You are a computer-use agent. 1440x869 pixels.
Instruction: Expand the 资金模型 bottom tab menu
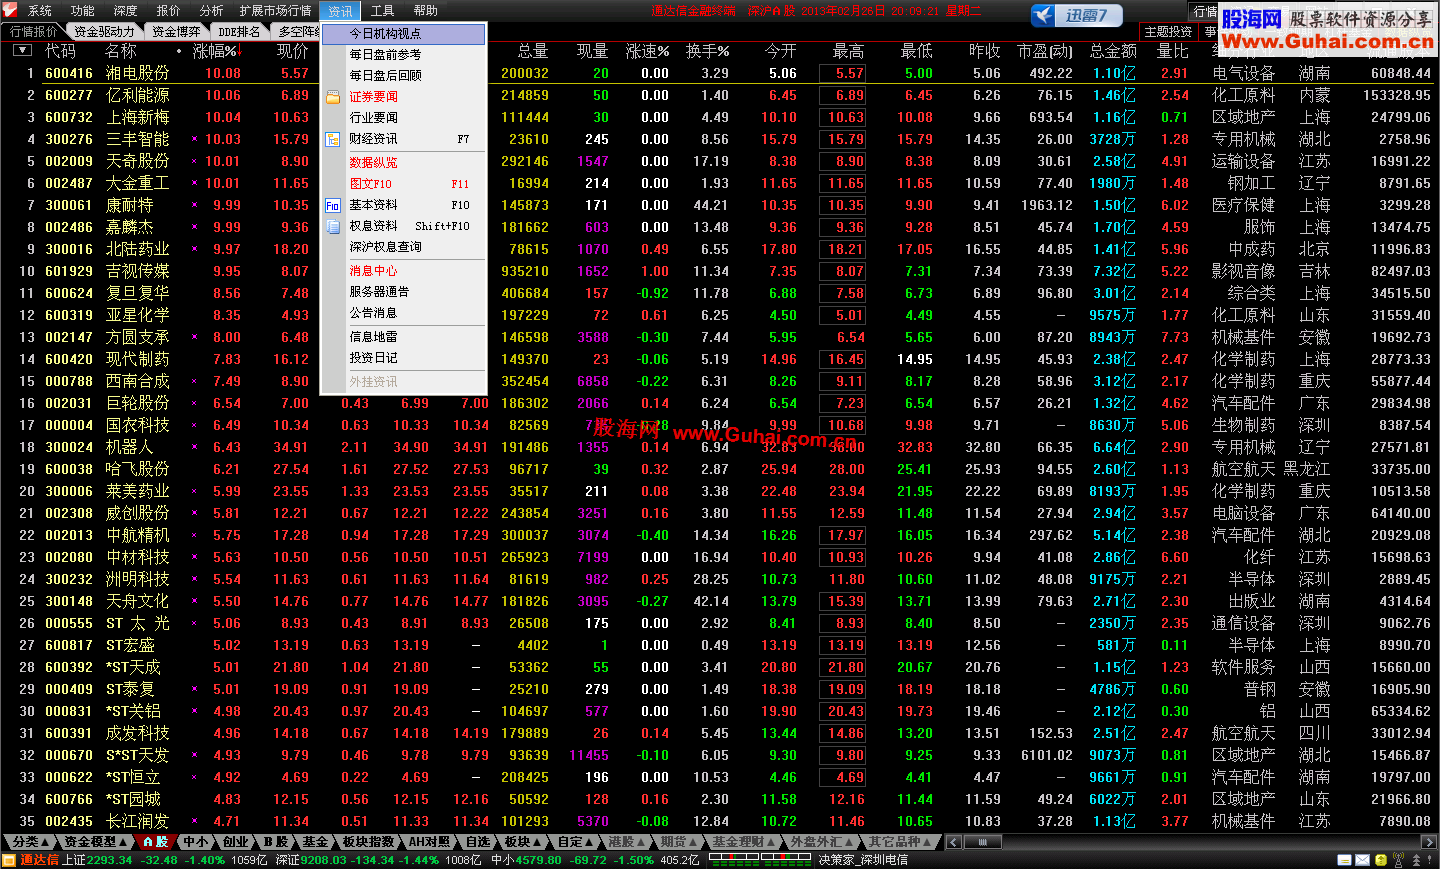96,842
